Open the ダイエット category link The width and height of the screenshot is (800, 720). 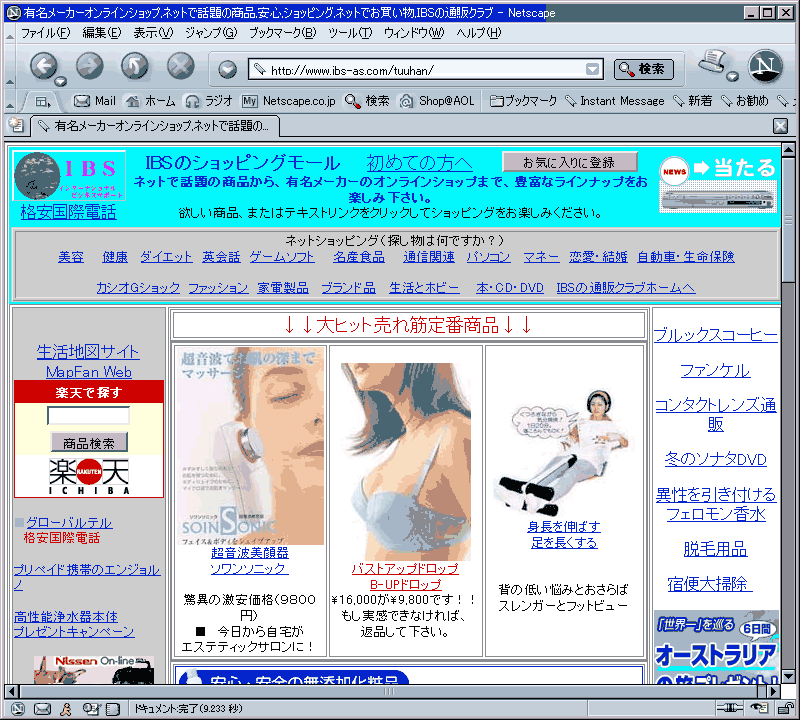coord(166,257)
